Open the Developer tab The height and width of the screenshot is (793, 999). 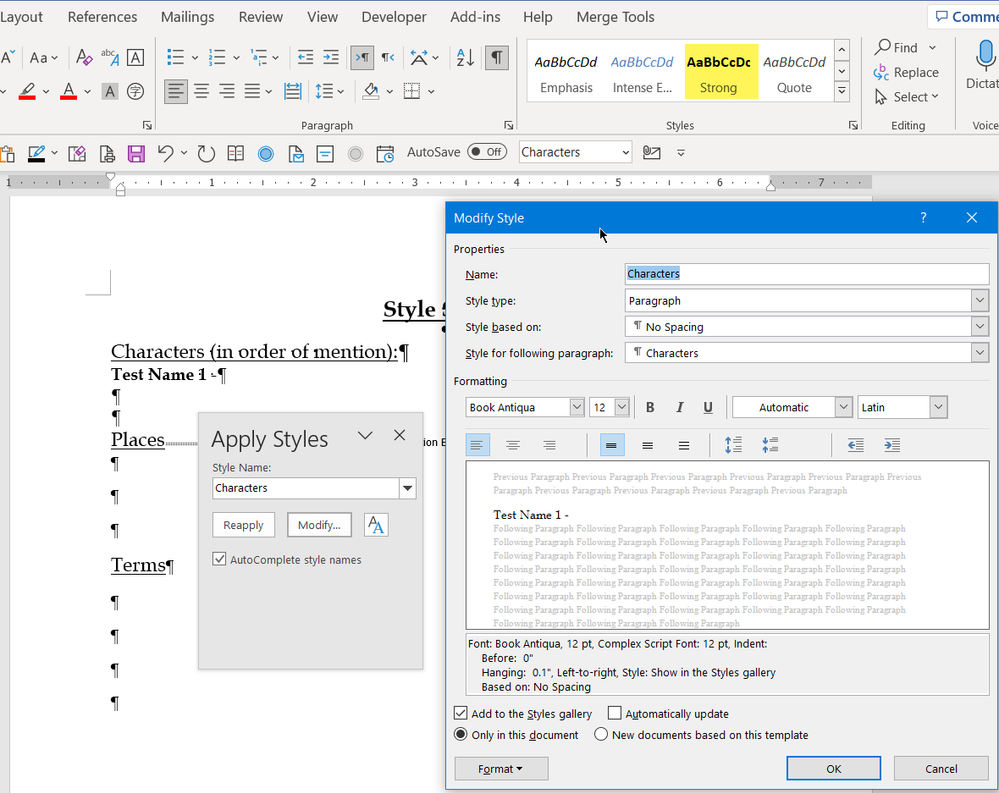point(394,17)
